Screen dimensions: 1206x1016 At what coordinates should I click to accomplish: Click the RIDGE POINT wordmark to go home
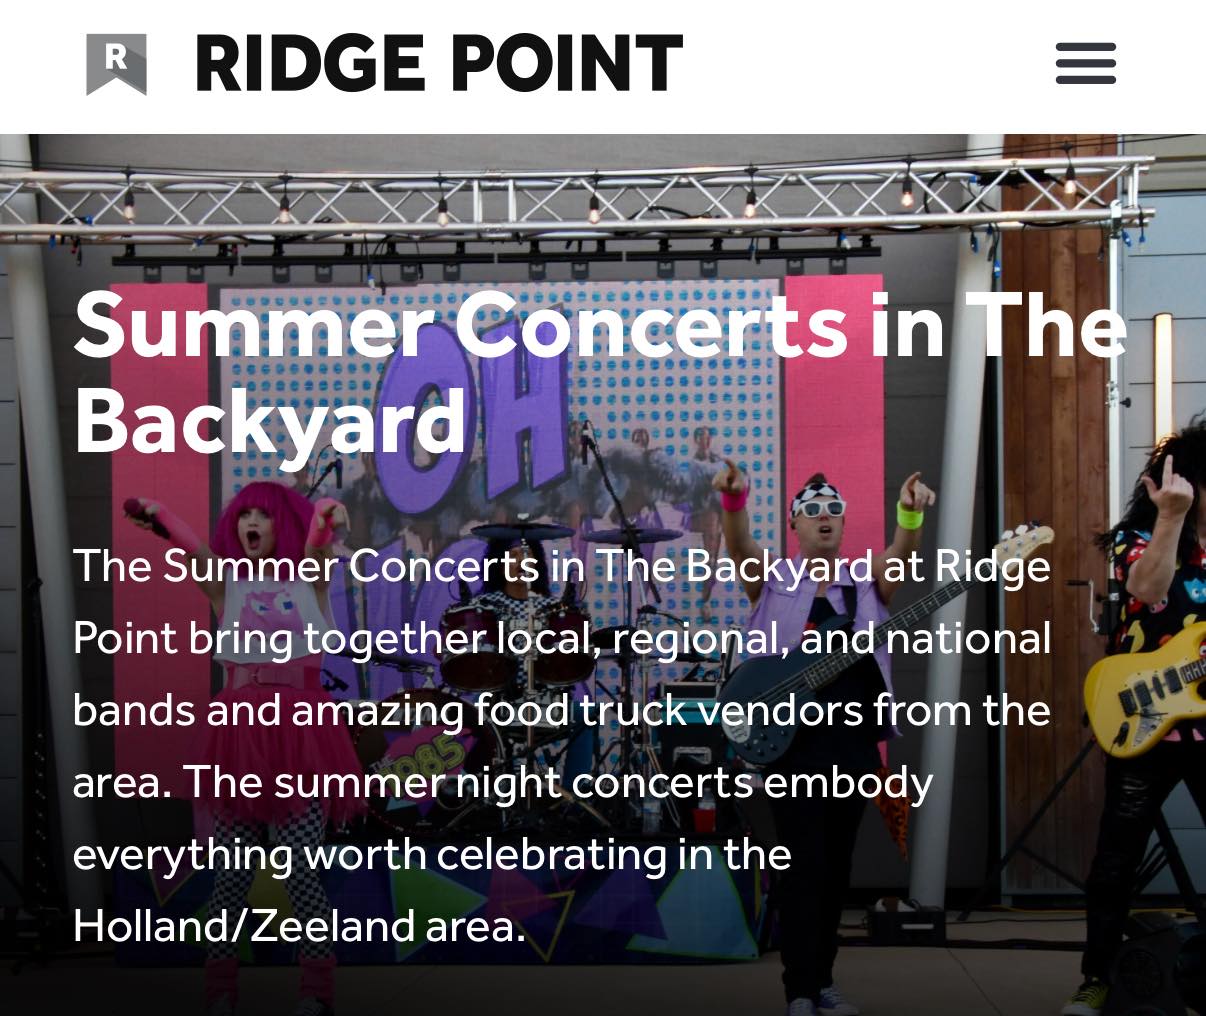pos(438,63)
